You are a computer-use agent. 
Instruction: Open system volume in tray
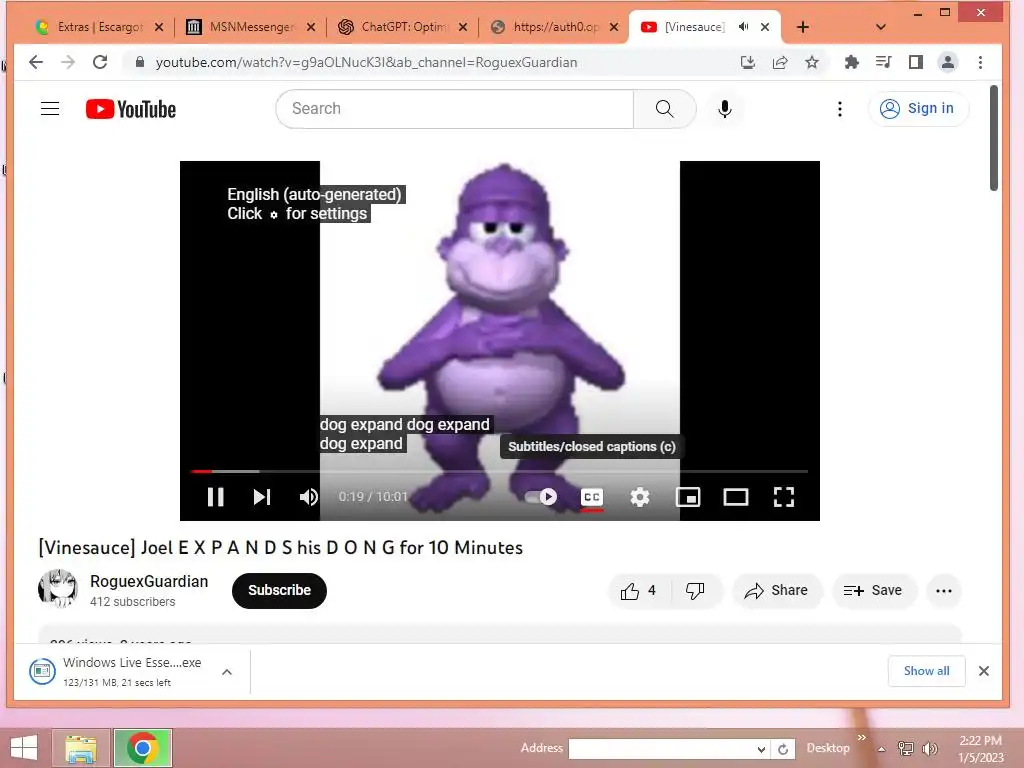pos(930,748)
